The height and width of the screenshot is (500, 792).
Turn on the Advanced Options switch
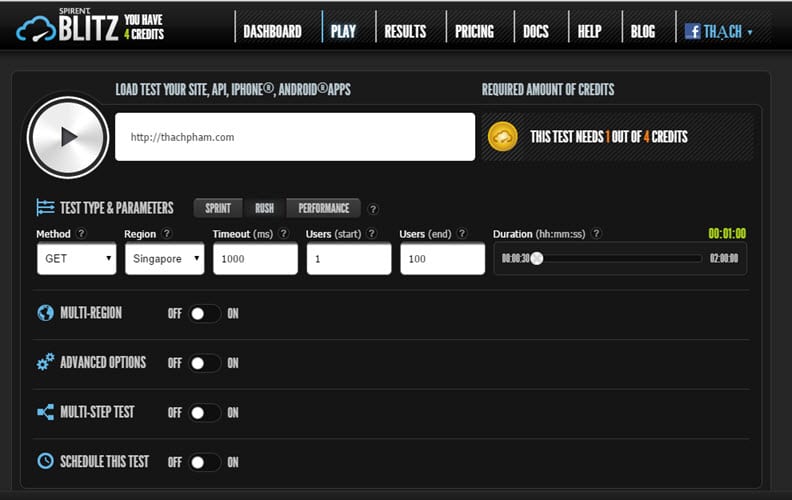[x=205, y=363]
